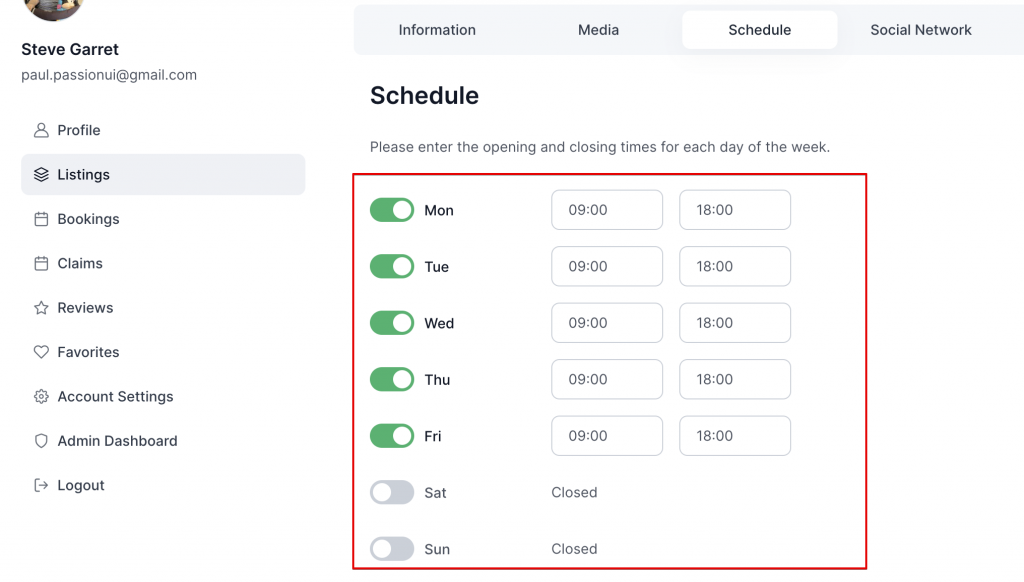Switch to the Media tab

click(x=598, y=30)
